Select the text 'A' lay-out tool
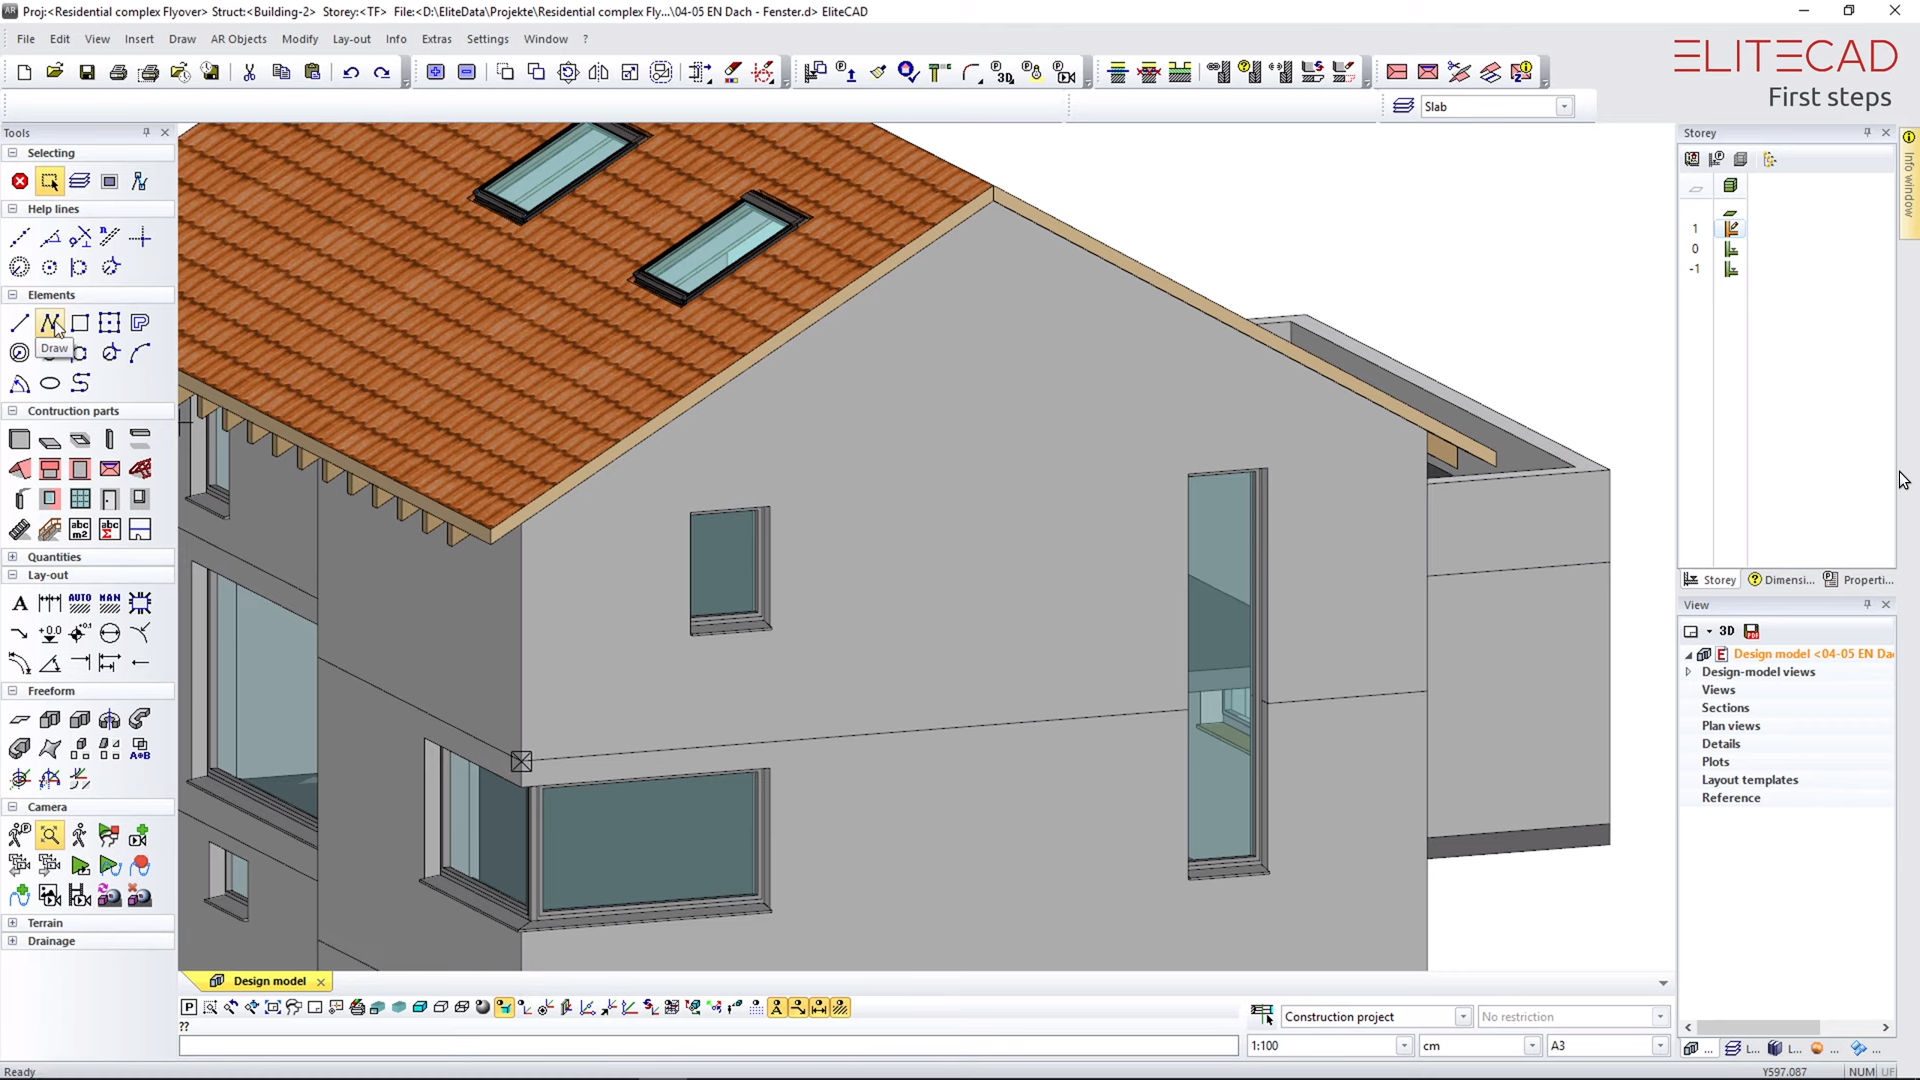Screen dimensions: 1920x1080 point(19,603)
